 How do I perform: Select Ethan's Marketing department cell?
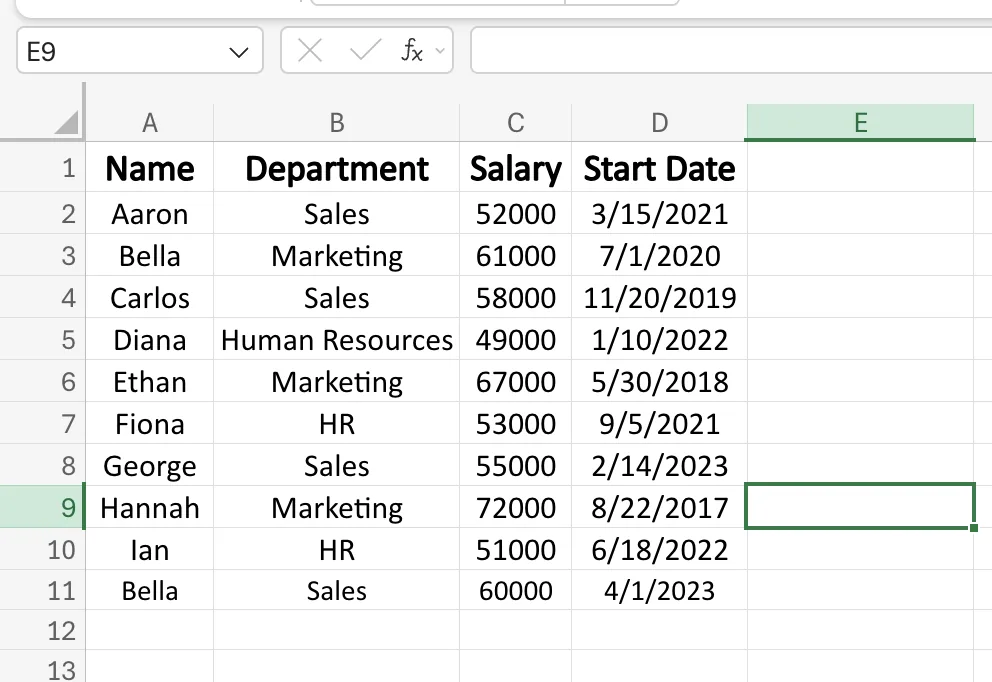[x=337, y=381]
